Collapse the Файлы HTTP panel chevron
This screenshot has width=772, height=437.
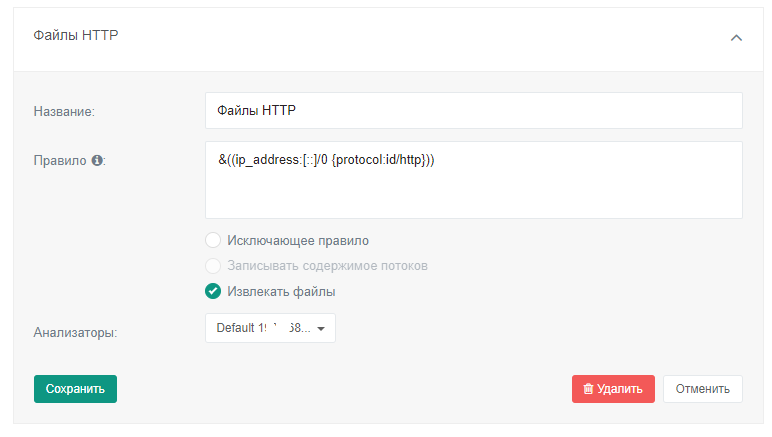click(736, 37)
